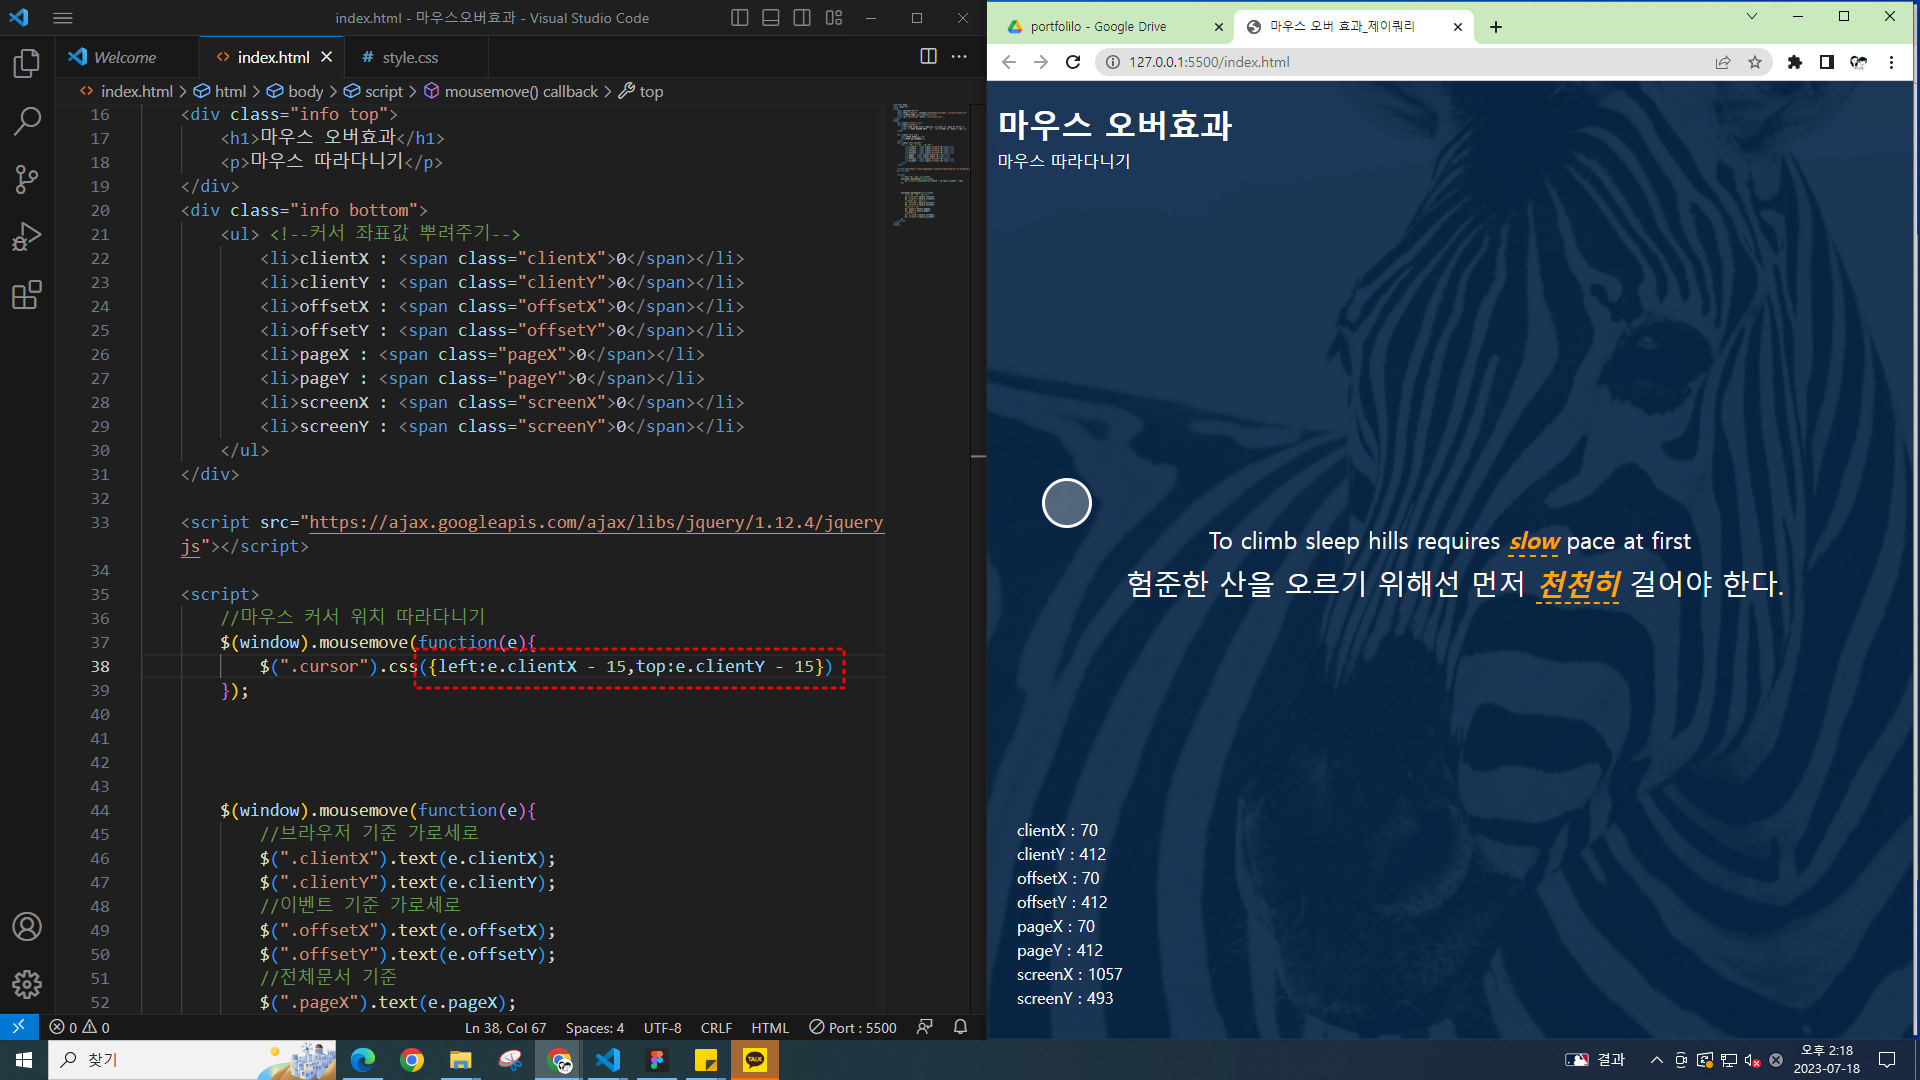Open the Explorer view in activity bar

pos(27,64)
